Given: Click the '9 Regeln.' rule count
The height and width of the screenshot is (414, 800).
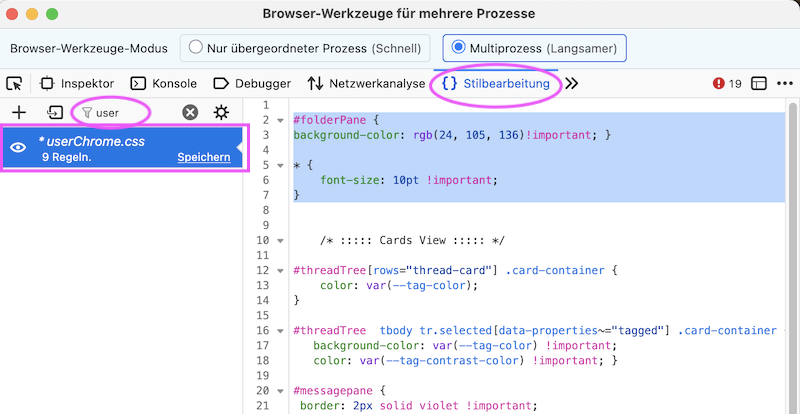Looking at the screenshot, I should pos(67,158).
